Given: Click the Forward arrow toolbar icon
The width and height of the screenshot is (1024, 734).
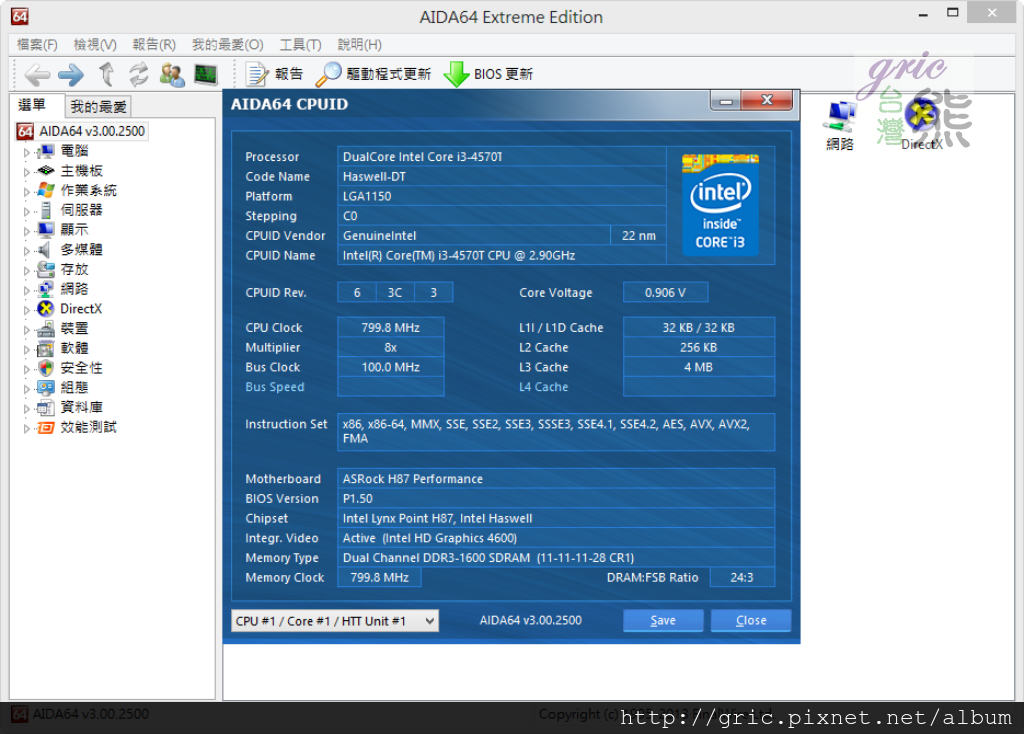Looking at the screenshot, I should [71, 74].
